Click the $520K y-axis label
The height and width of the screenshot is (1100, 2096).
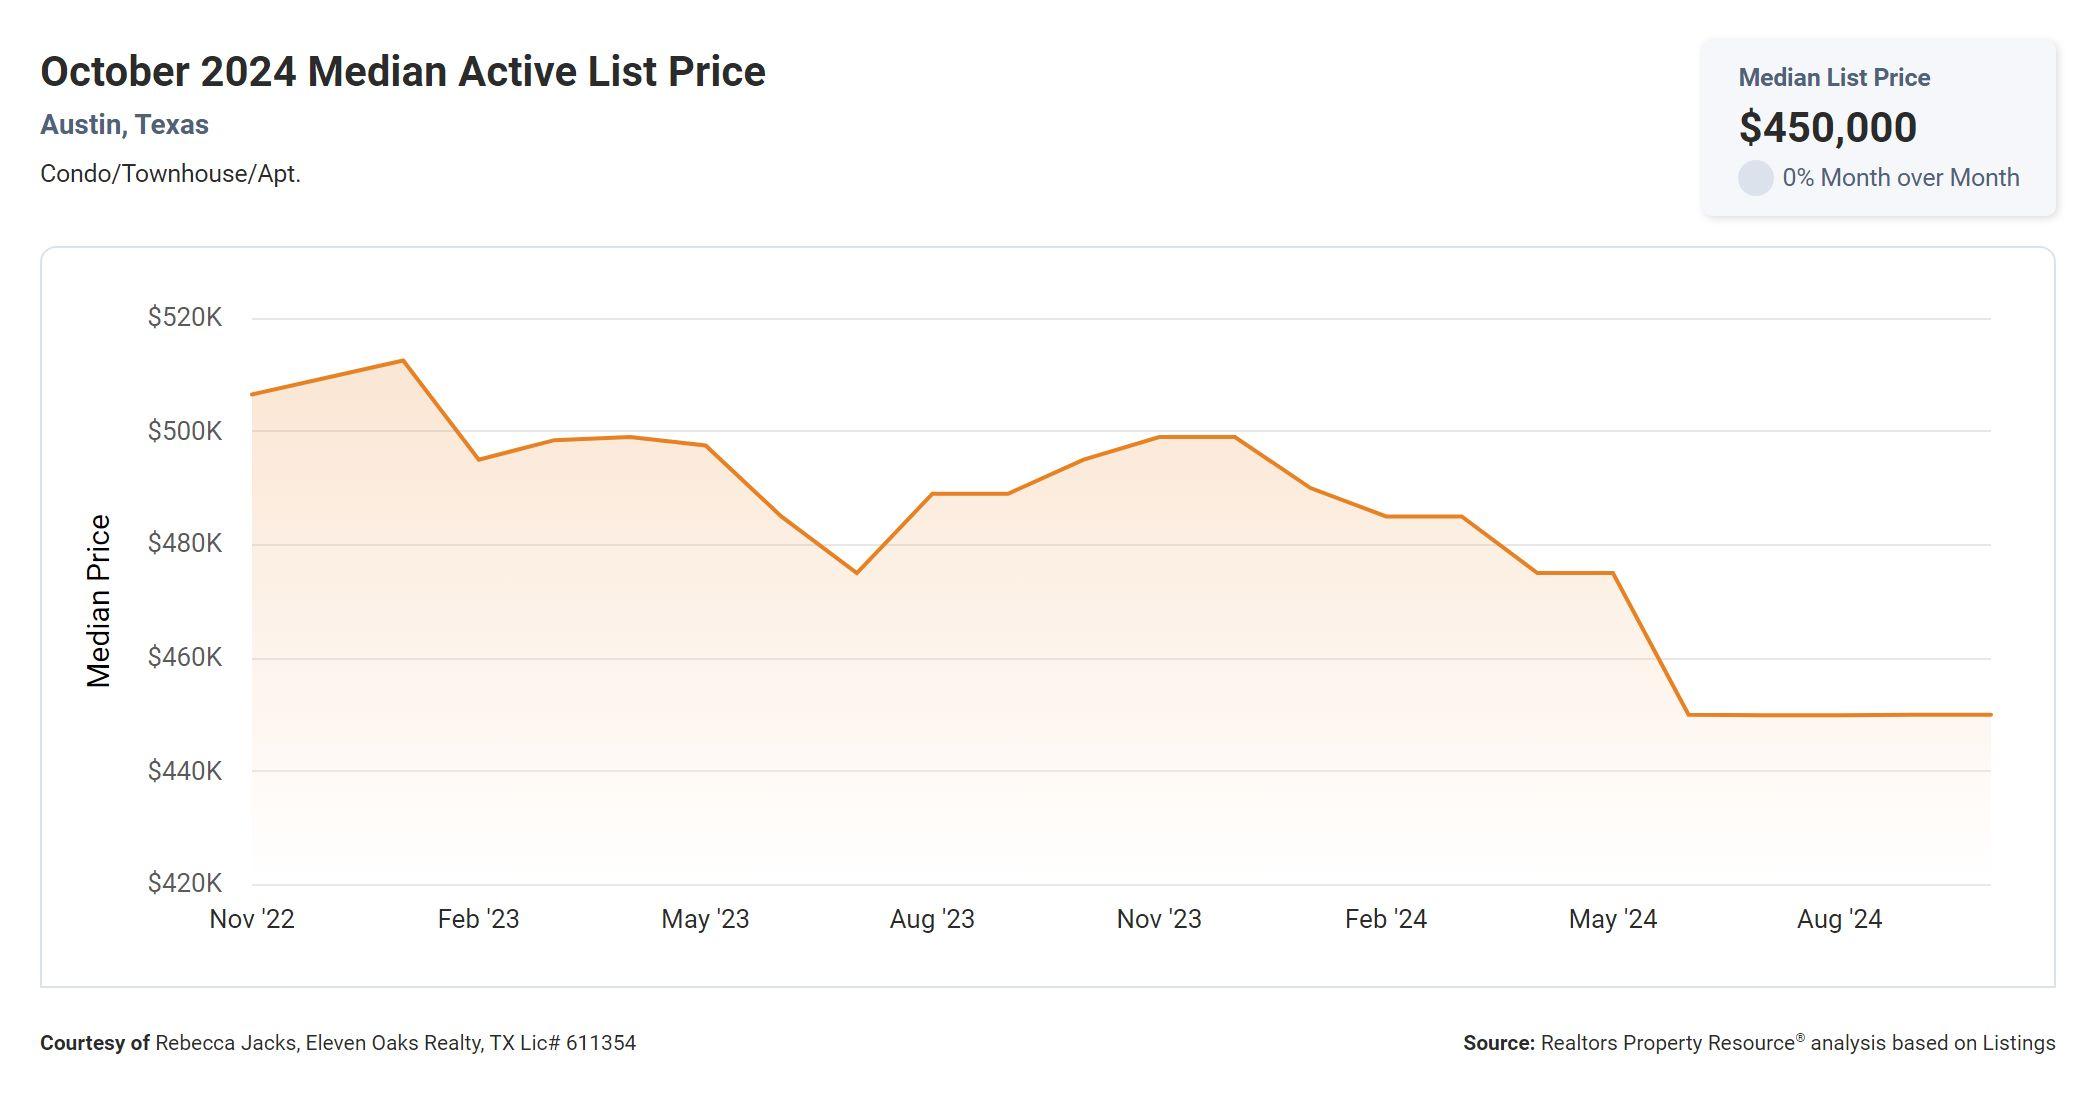pos(185,318)
